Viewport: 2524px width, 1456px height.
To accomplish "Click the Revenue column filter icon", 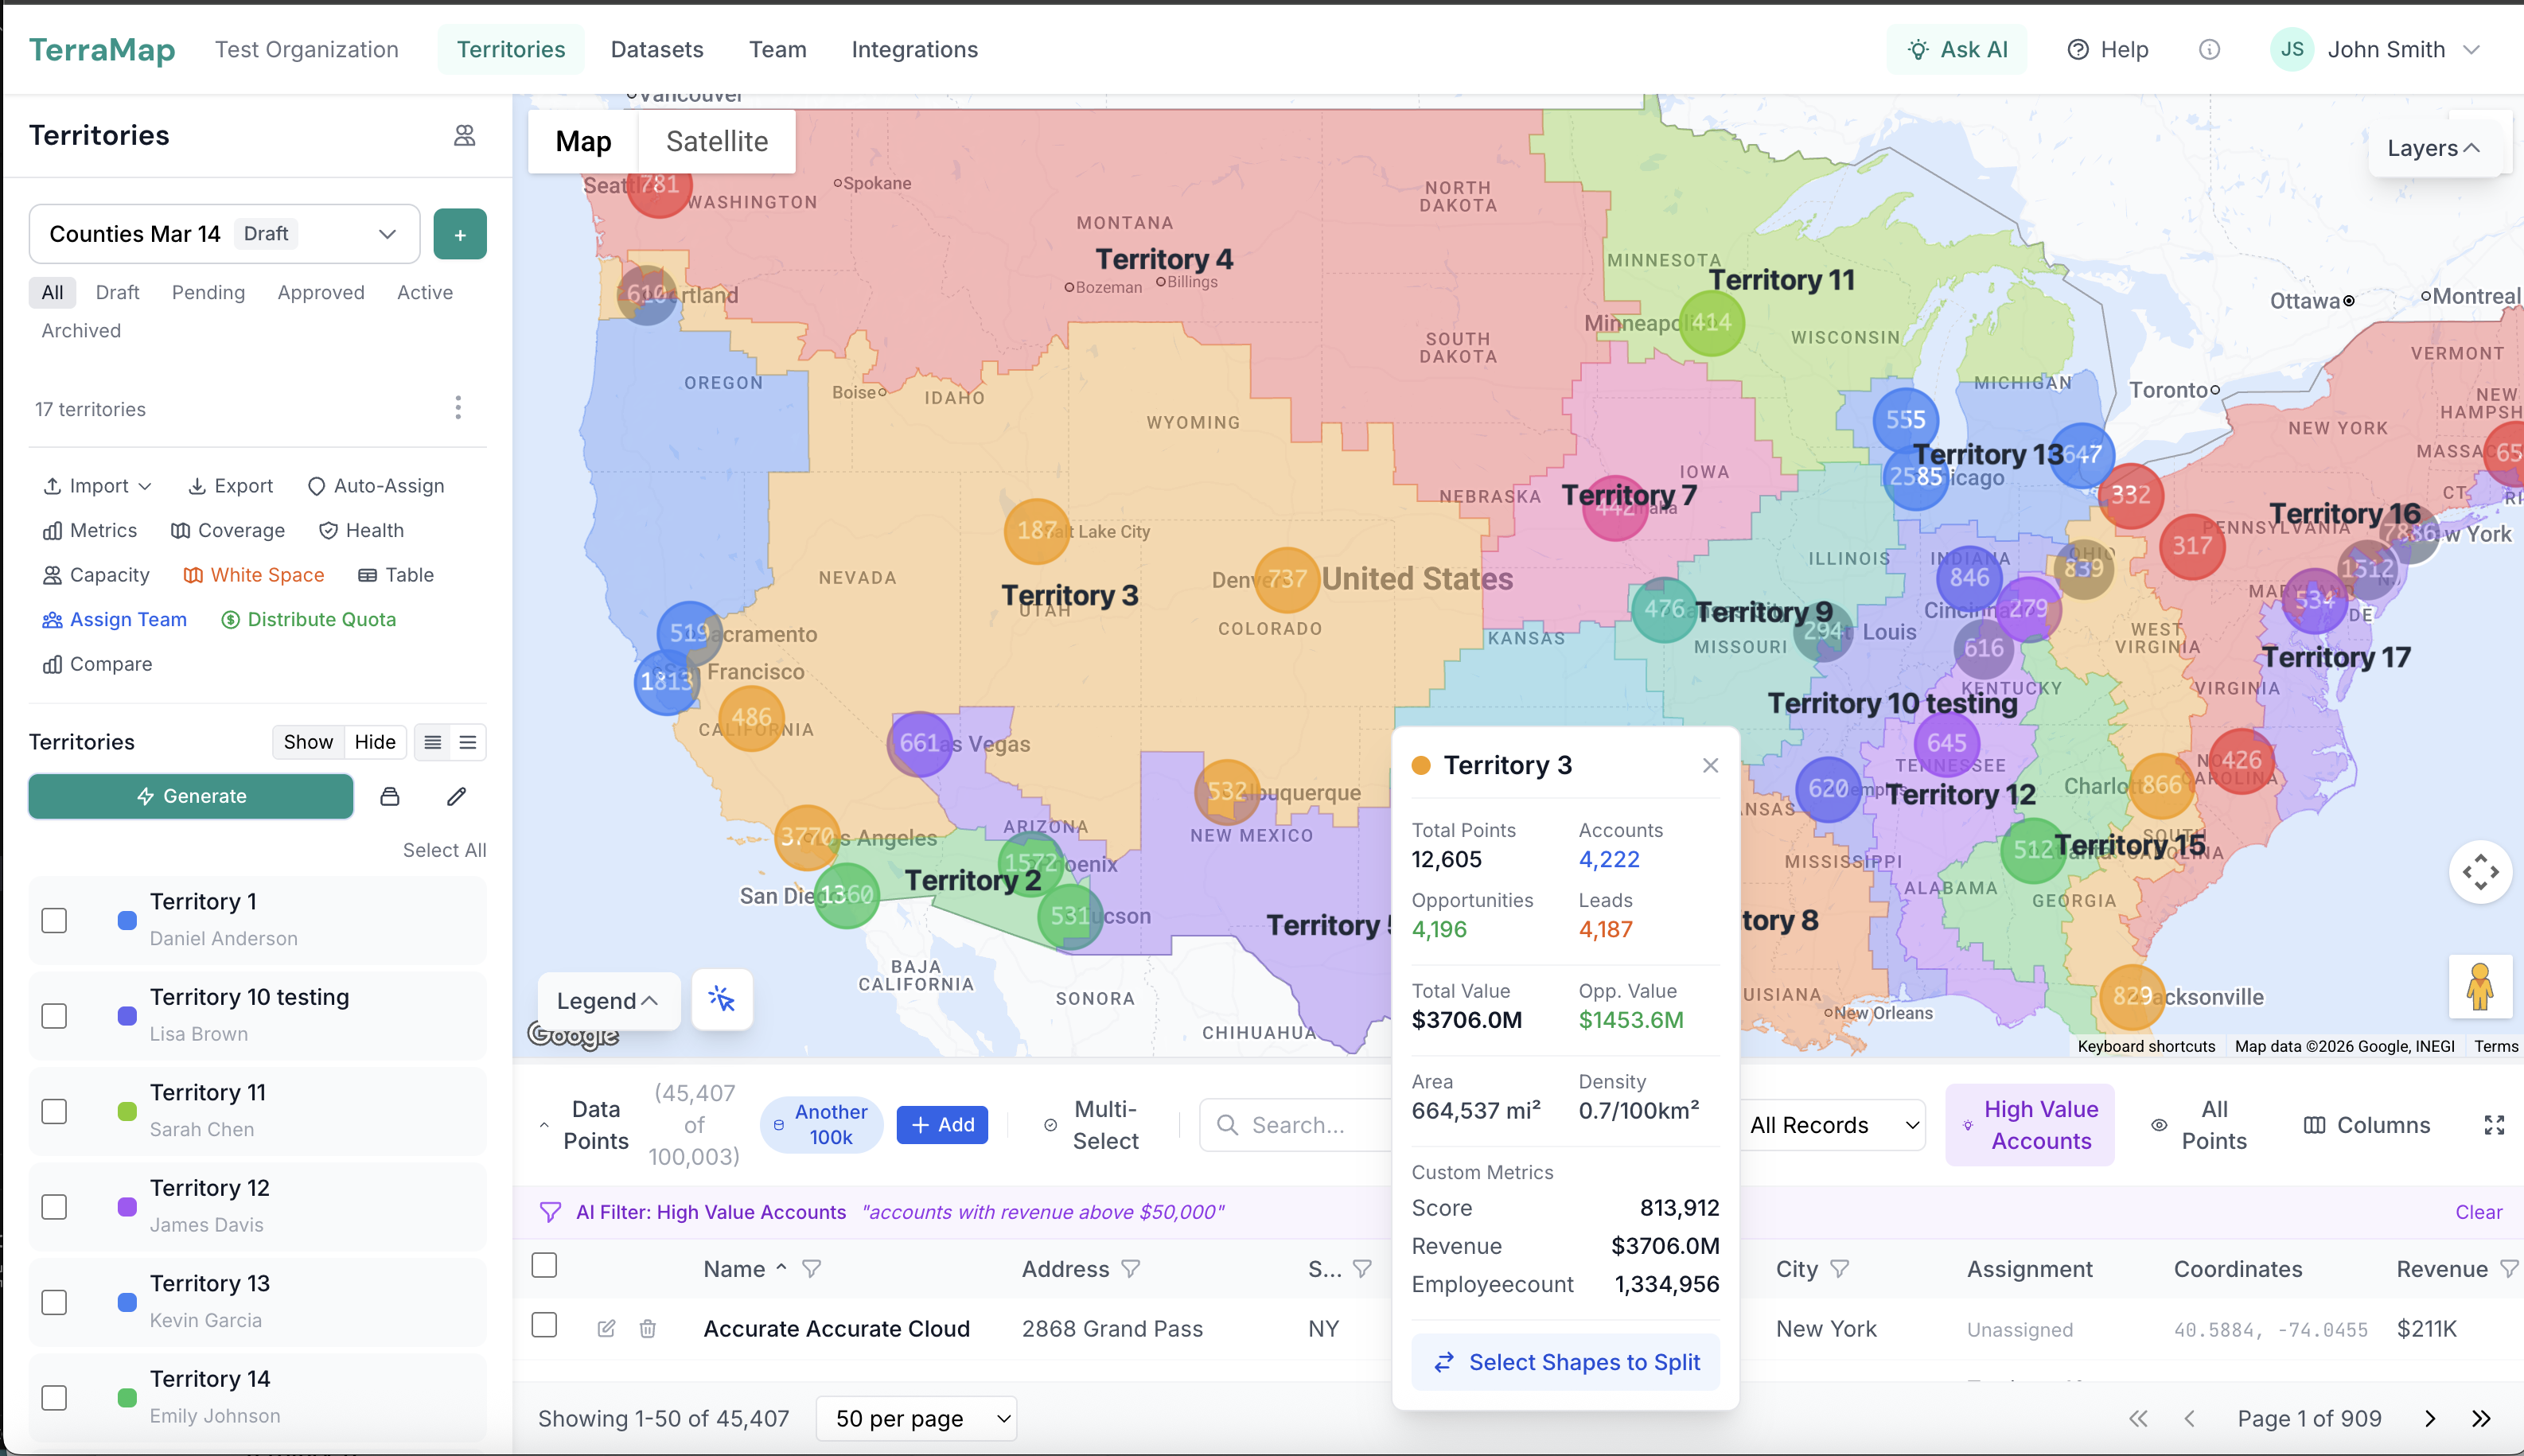I will point(2509,1269).
